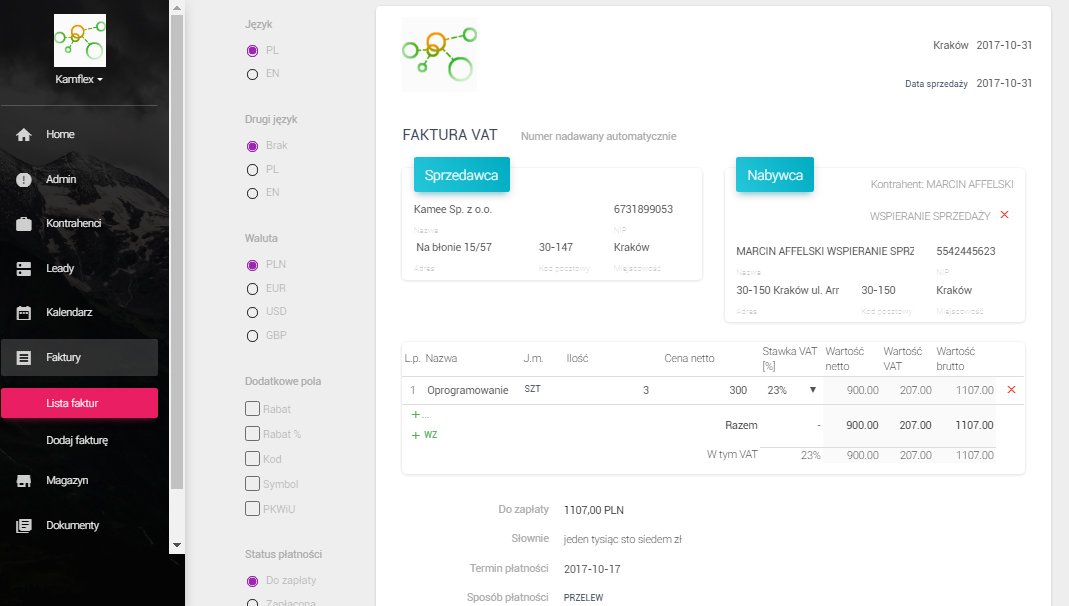Click the Dokumenty library icon
This screenshot has width=1069, height=606.
[x=24, y=526]
